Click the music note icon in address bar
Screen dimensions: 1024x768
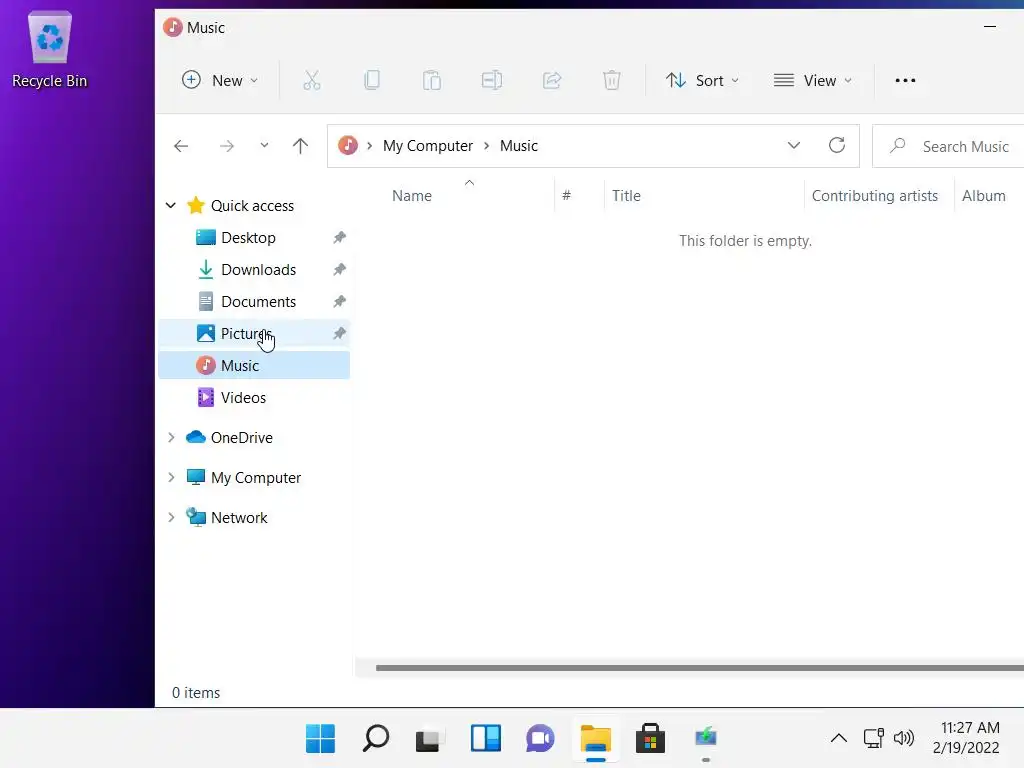point(348,146)
